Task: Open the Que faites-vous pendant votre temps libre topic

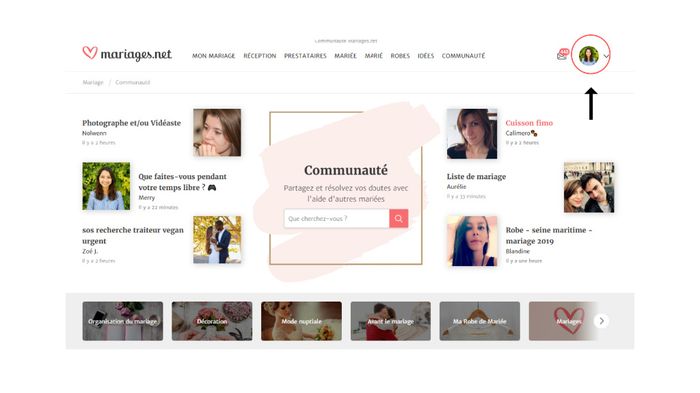Action: click(182, 182)
